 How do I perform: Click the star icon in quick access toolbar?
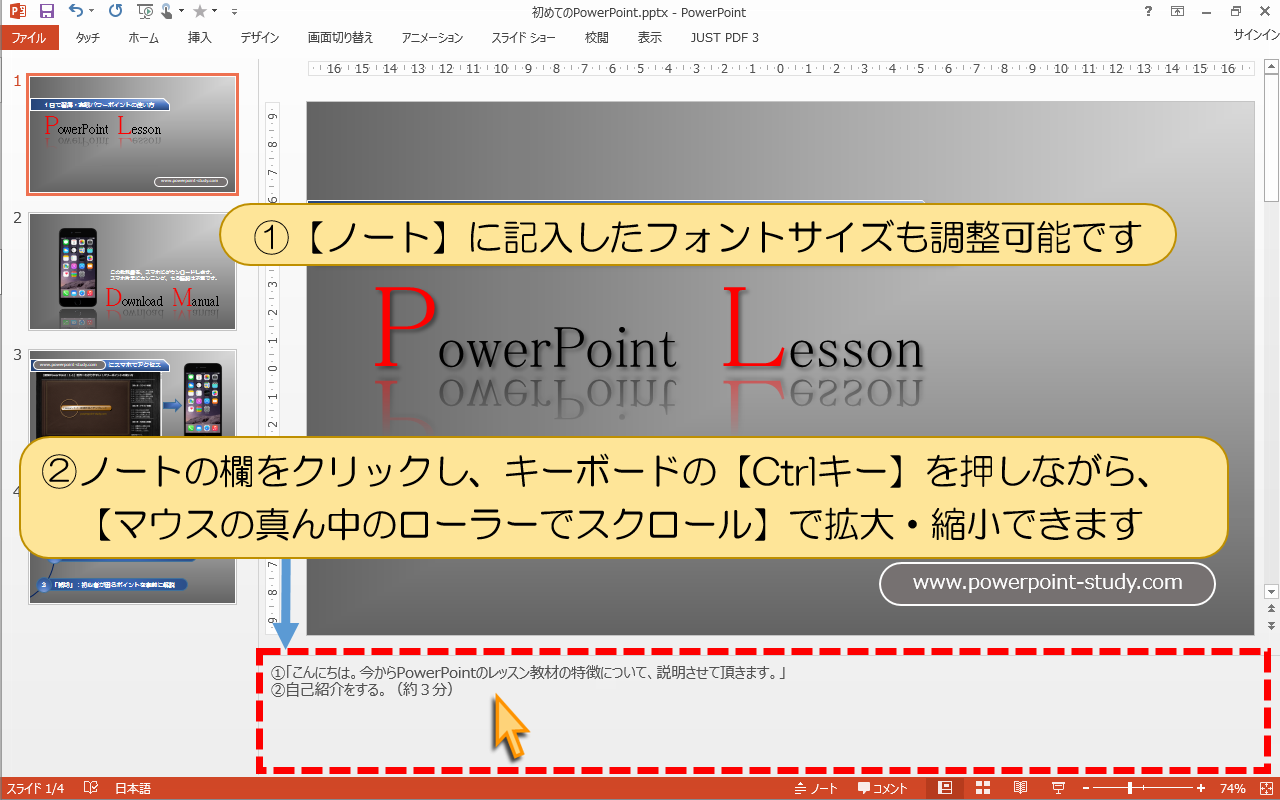point(200,12)
